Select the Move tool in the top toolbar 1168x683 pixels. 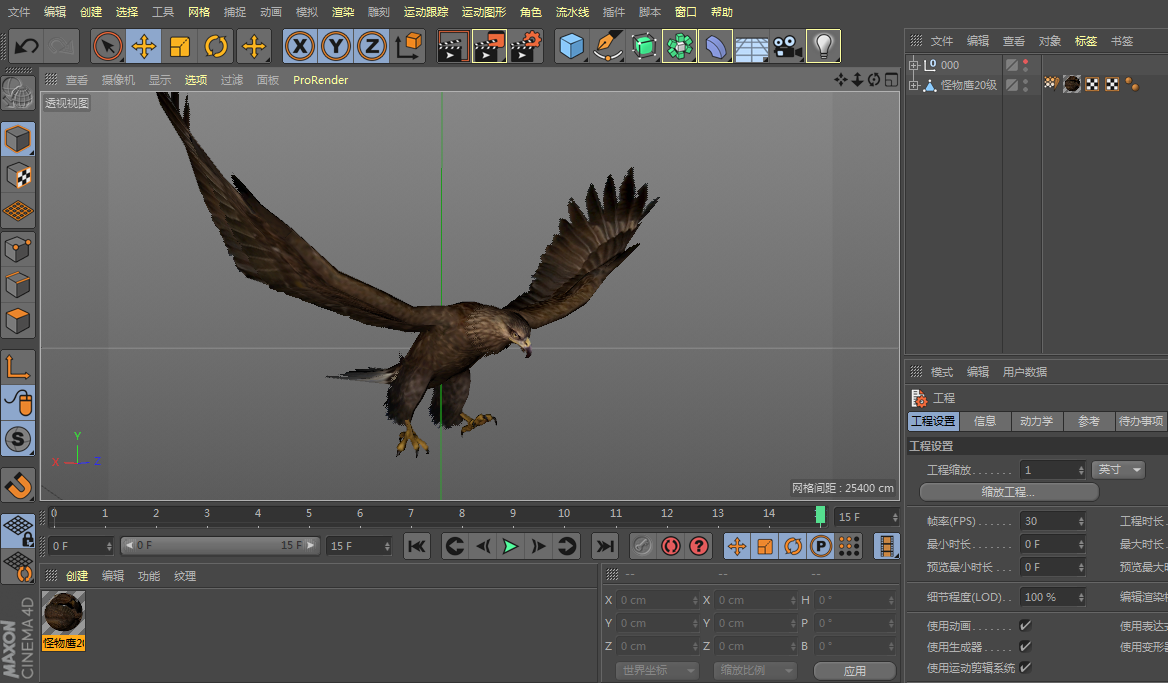pos(144,46)
